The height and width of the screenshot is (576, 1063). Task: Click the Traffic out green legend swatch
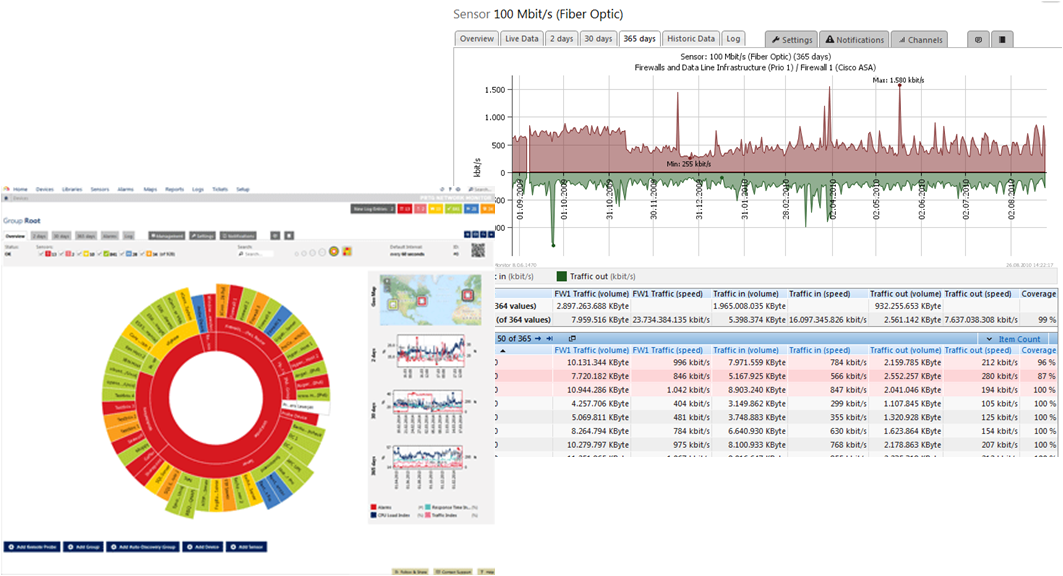tap(562, 276)
